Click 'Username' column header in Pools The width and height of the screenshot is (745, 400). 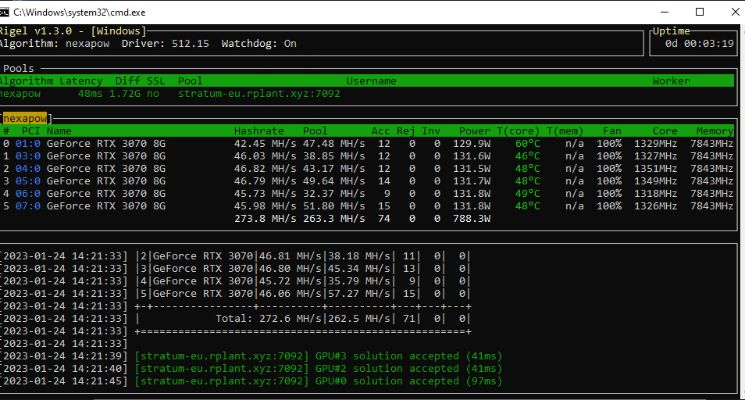tap(371, 81)
